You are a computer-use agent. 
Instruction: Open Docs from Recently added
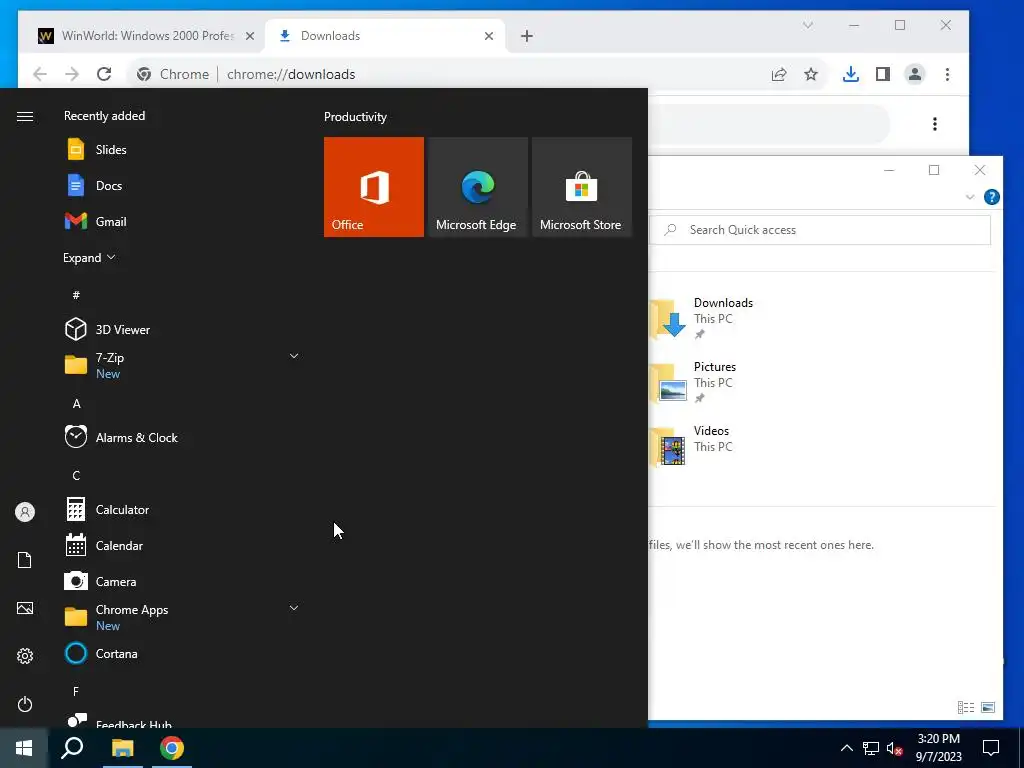(x=182, y=185)
